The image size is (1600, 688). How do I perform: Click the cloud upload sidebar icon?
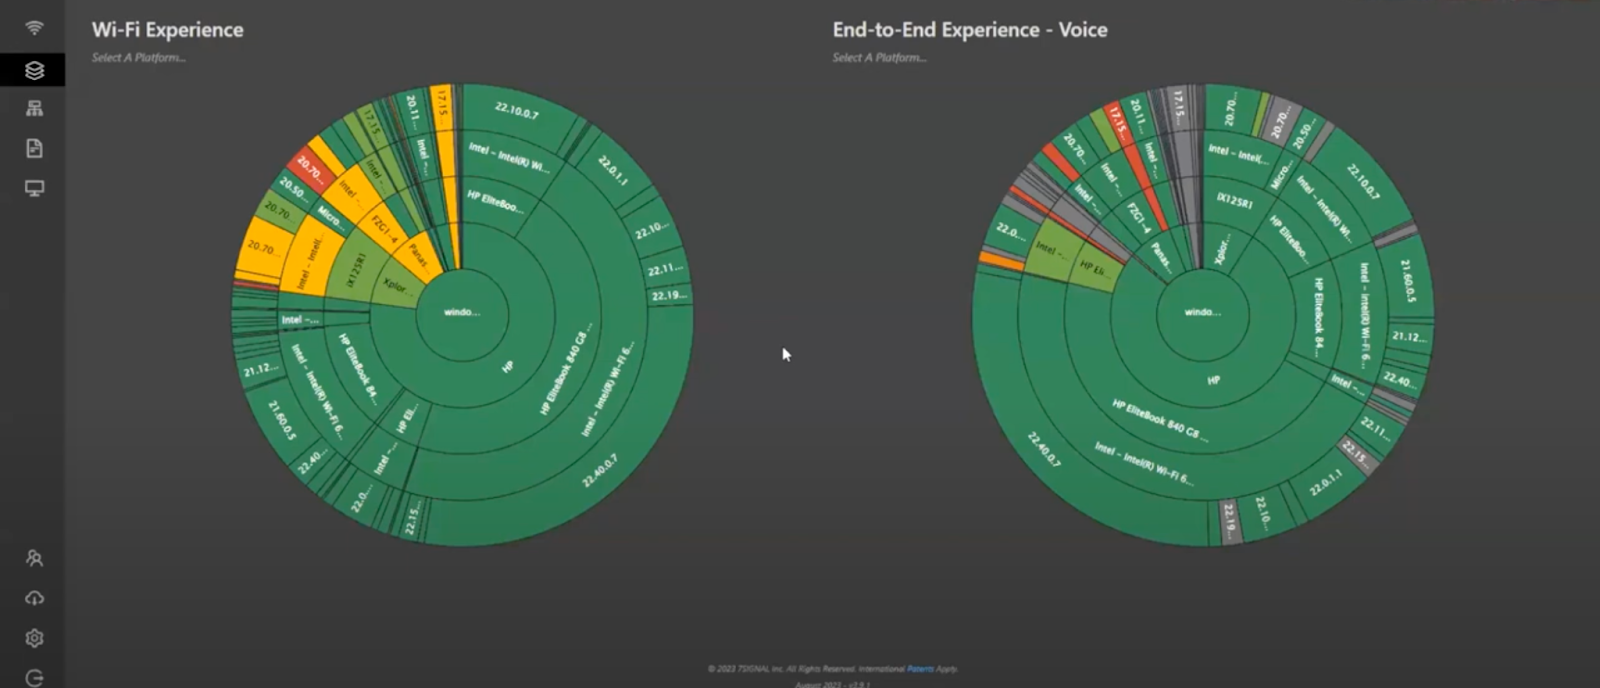(34, 598)
